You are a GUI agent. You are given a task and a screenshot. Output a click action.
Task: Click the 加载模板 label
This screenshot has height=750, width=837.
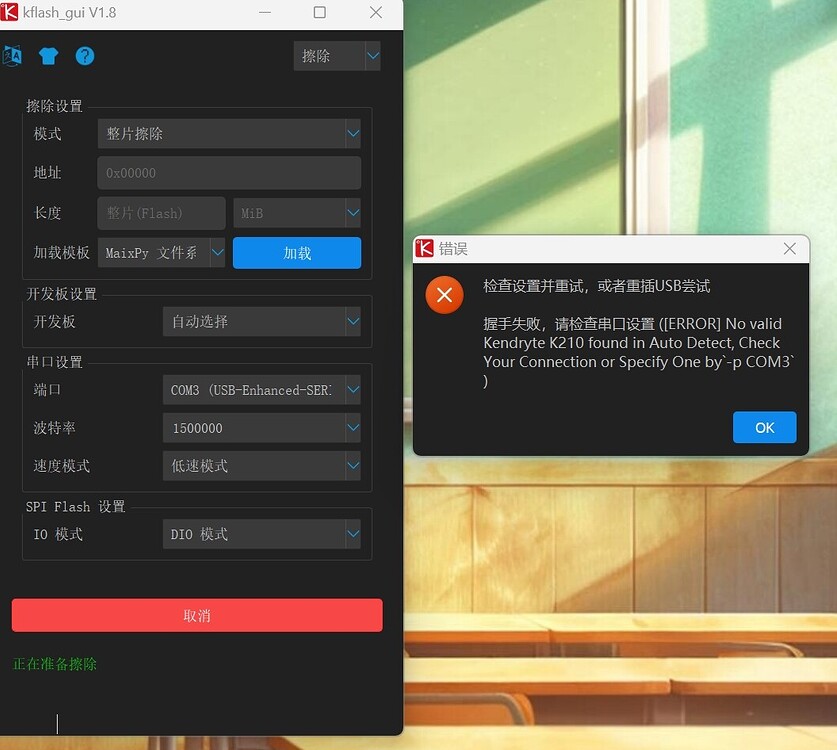coord(61,252)
